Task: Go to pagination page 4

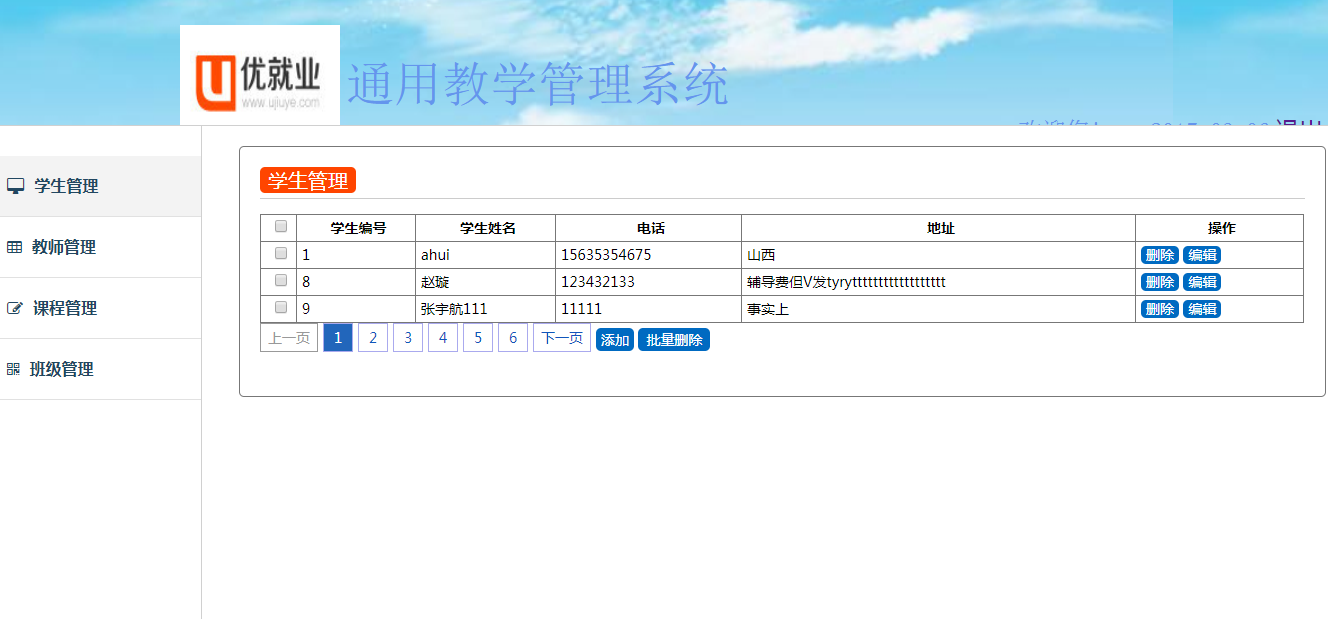Action: (443, 338)
